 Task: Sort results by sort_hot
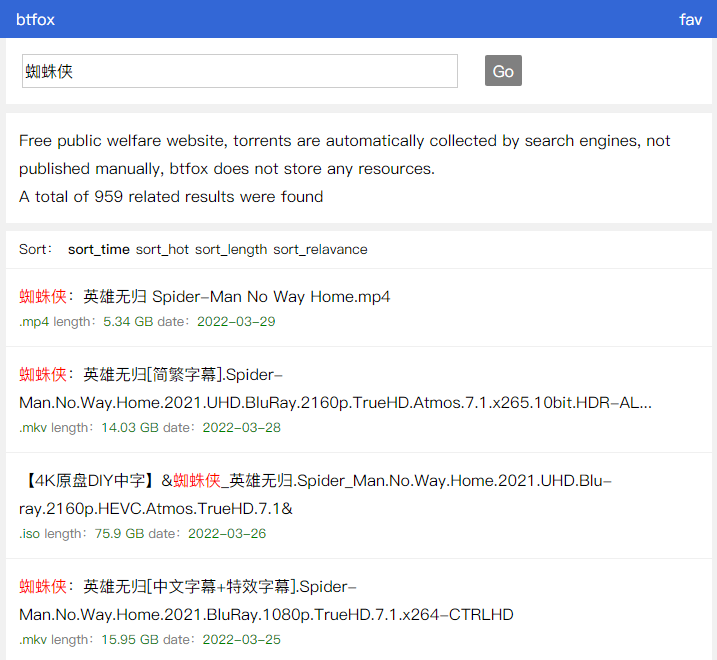tap(162, 249)
